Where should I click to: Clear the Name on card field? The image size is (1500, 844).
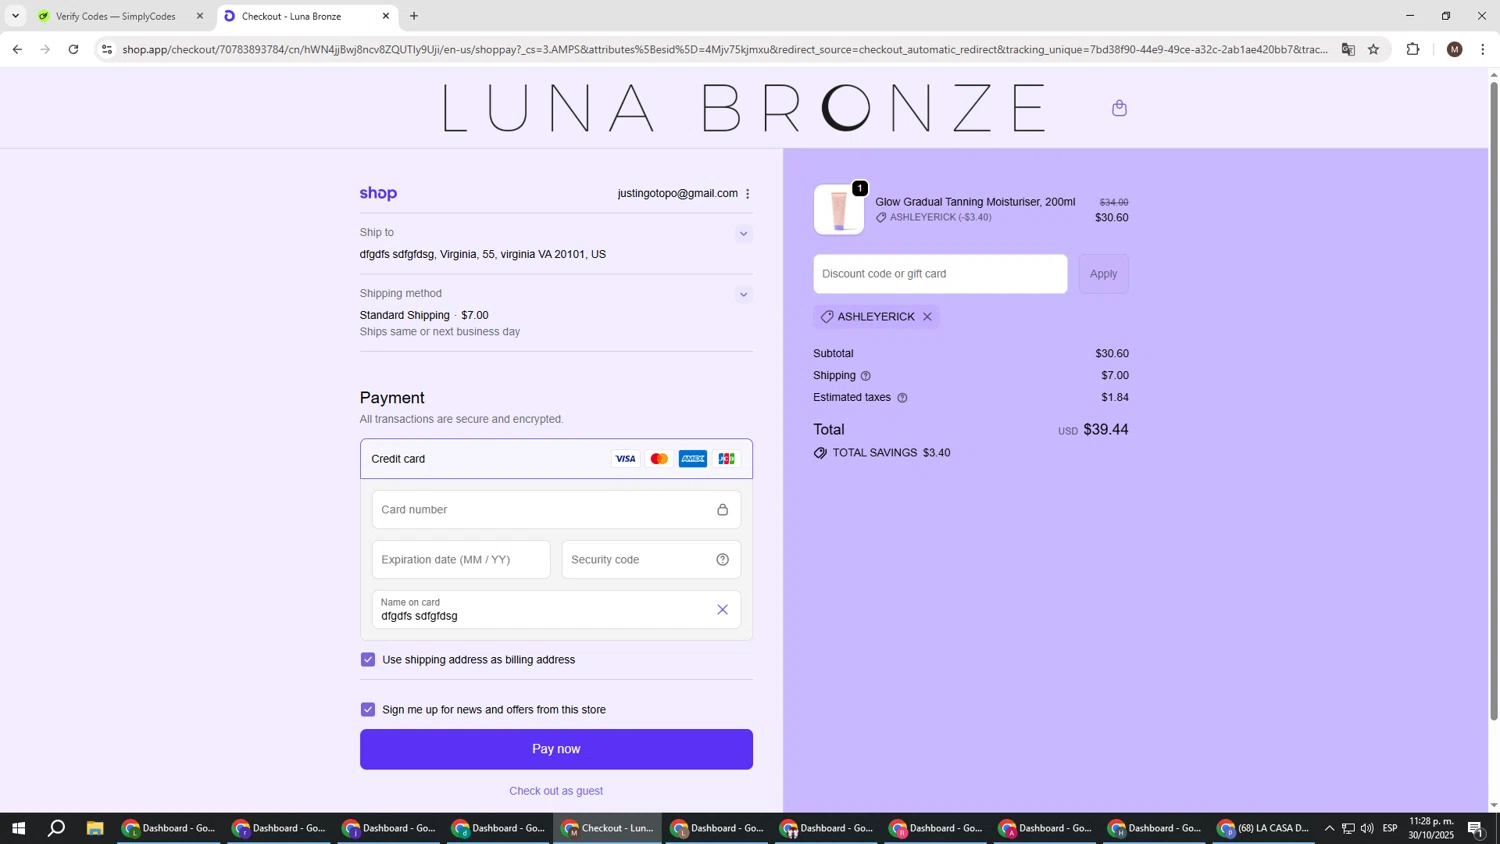(722, 610)
